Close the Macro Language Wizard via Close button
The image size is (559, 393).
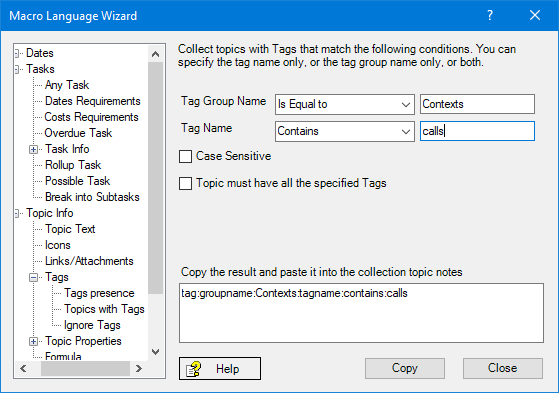503,368
